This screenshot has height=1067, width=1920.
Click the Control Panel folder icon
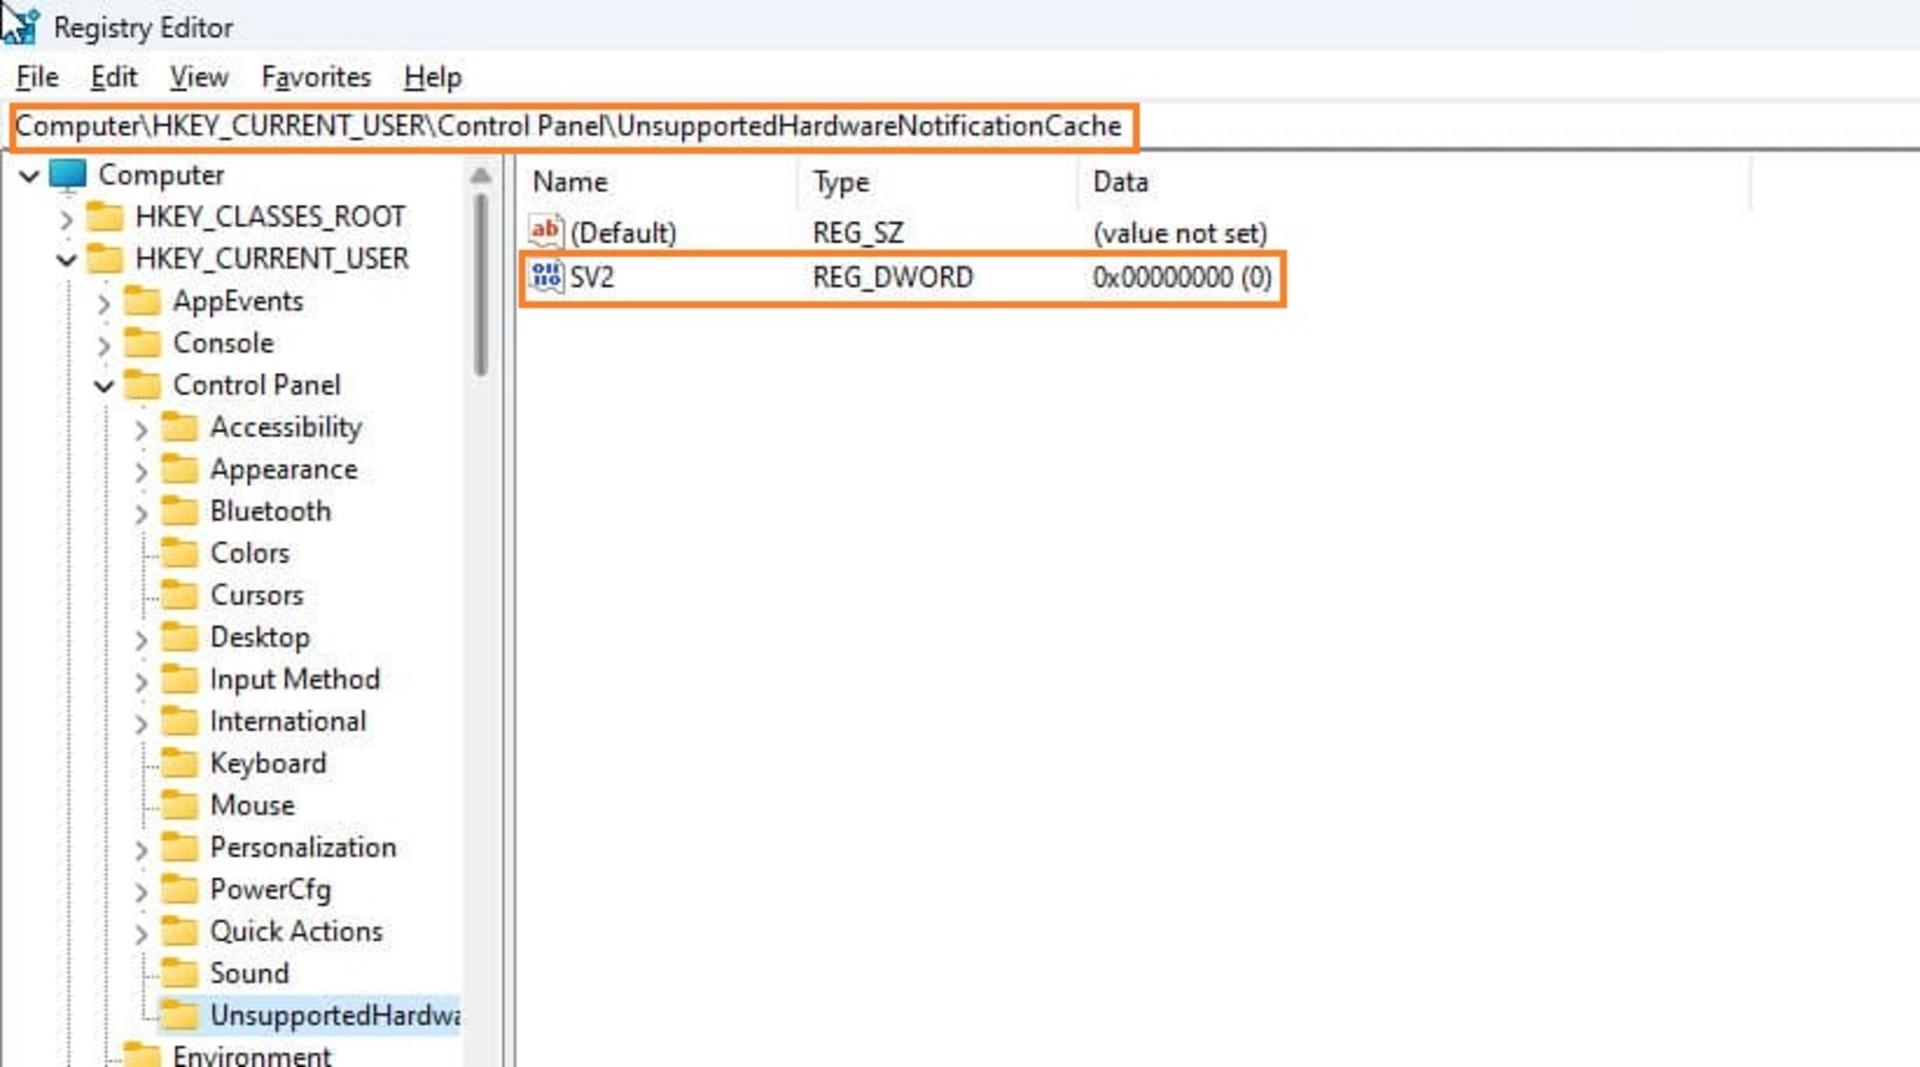(142, 384)
